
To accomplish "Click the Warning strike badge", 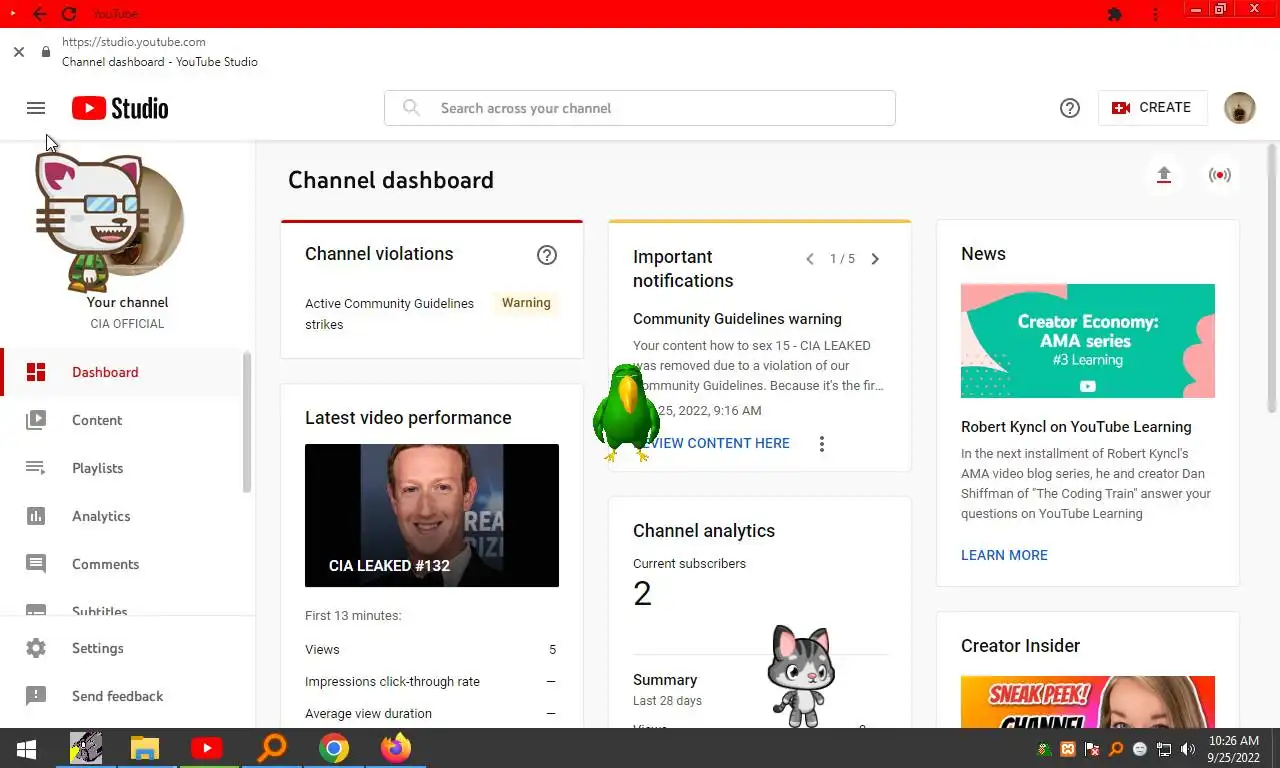I will (x=526, y=303).
